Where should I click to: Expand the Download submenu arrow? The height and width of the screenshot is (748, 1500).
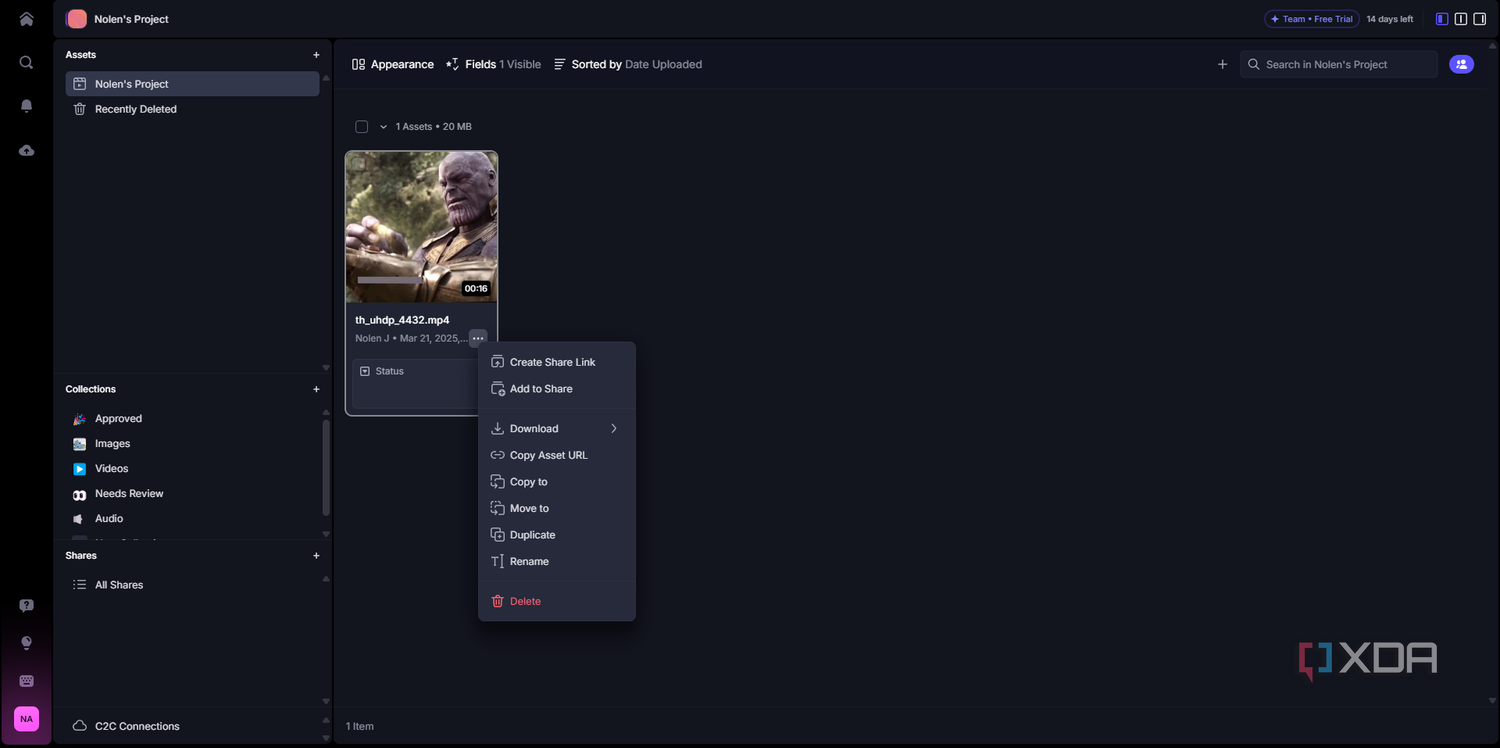[613, 428]
